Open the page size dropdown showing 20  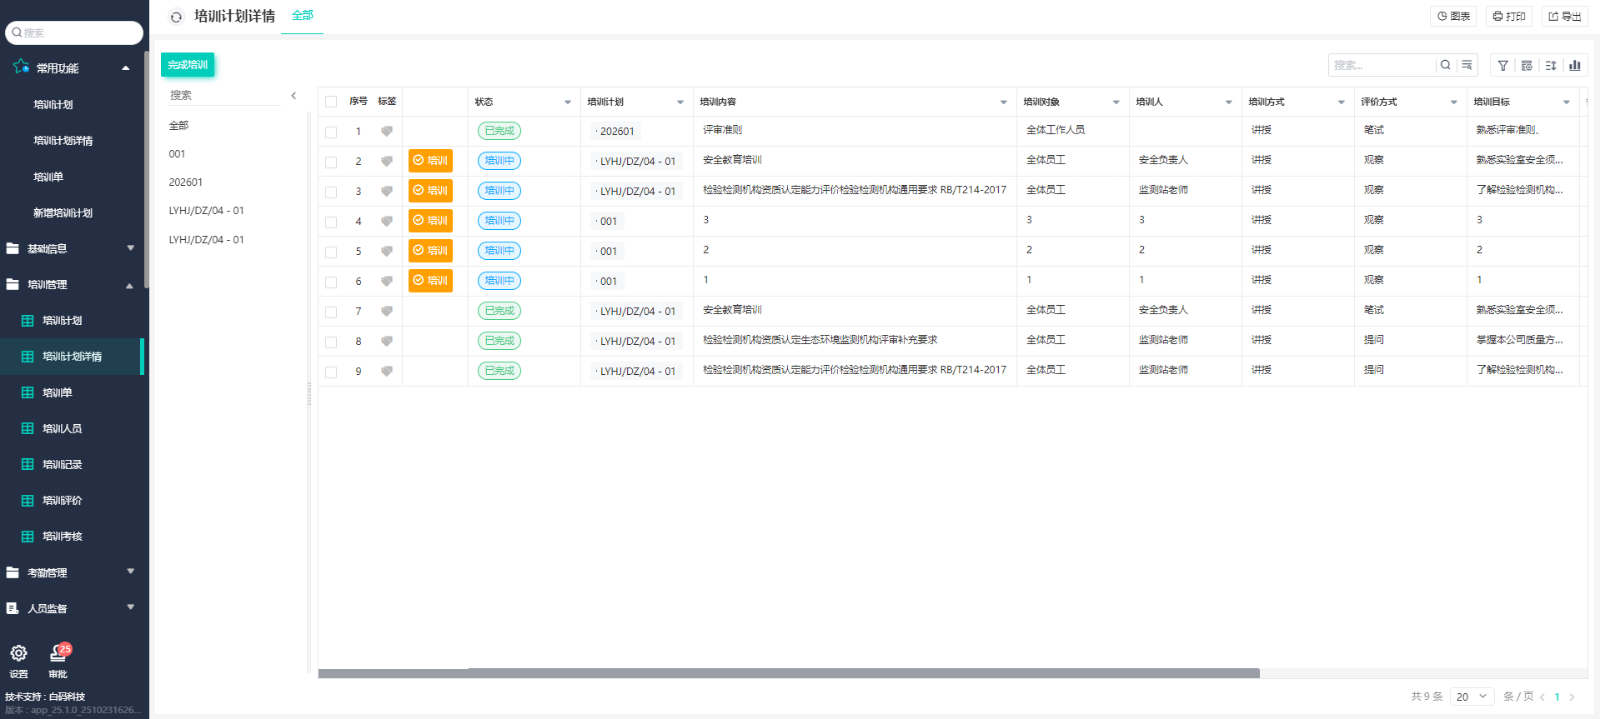coord(1472,697)
